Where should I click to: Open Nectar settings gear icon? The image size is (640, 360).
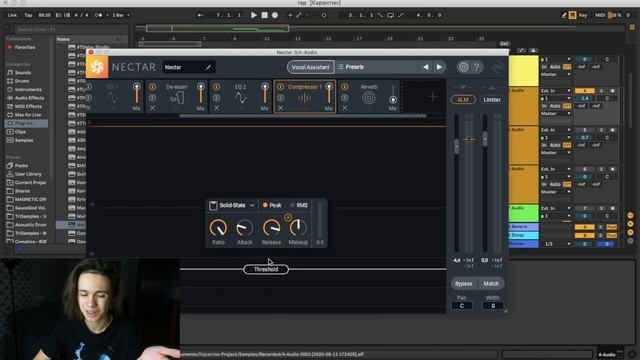coord(463,67)
